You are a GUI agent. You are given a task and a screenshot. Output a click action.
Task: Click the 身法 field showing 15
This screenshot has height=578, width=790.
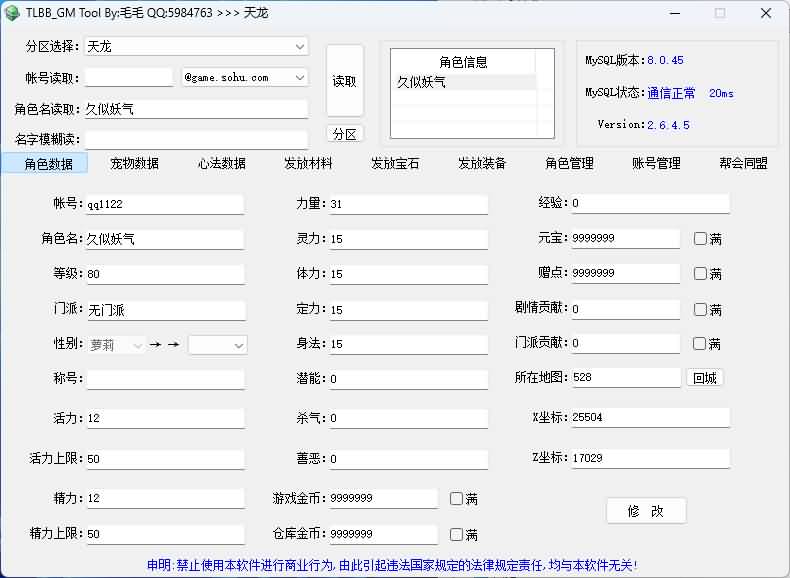pos(409,344)
